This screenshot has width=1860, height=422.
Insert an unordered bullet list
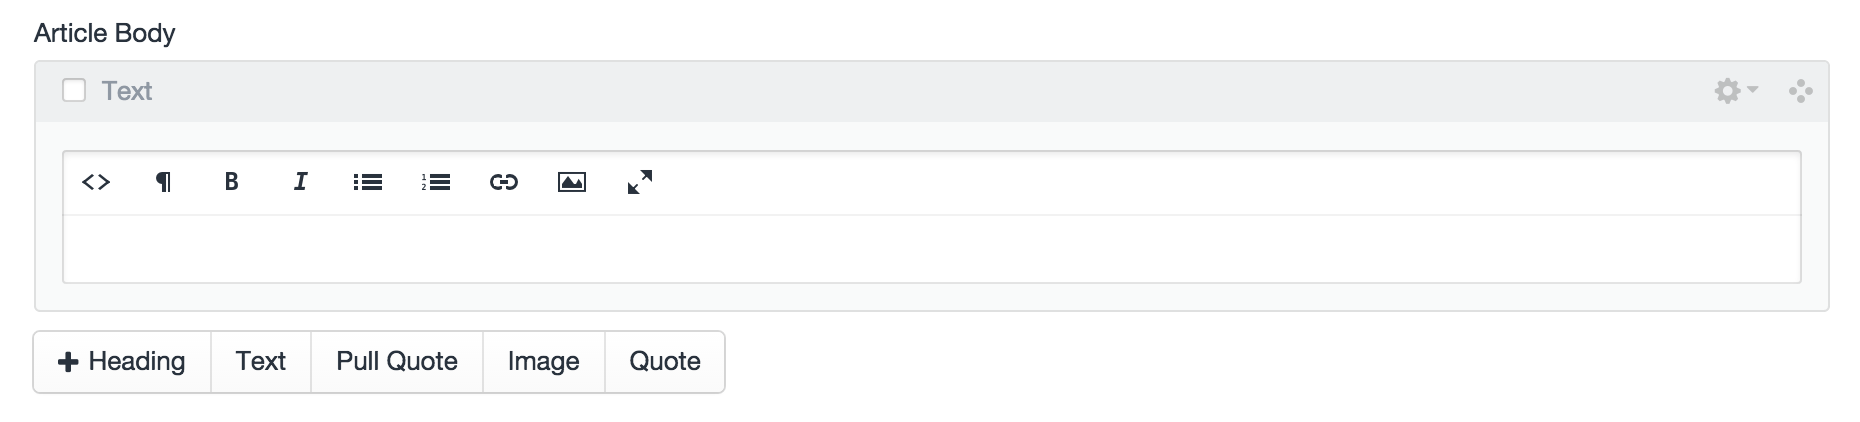[368, 182]
